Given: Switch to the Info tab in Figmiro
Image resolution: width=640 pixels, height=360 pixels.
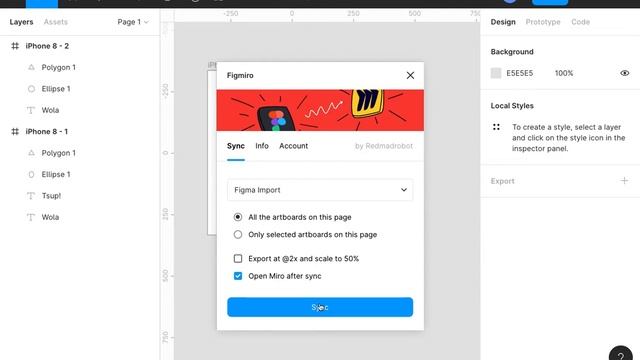Looking at the screenshot, I should click(x=262, y=146).
